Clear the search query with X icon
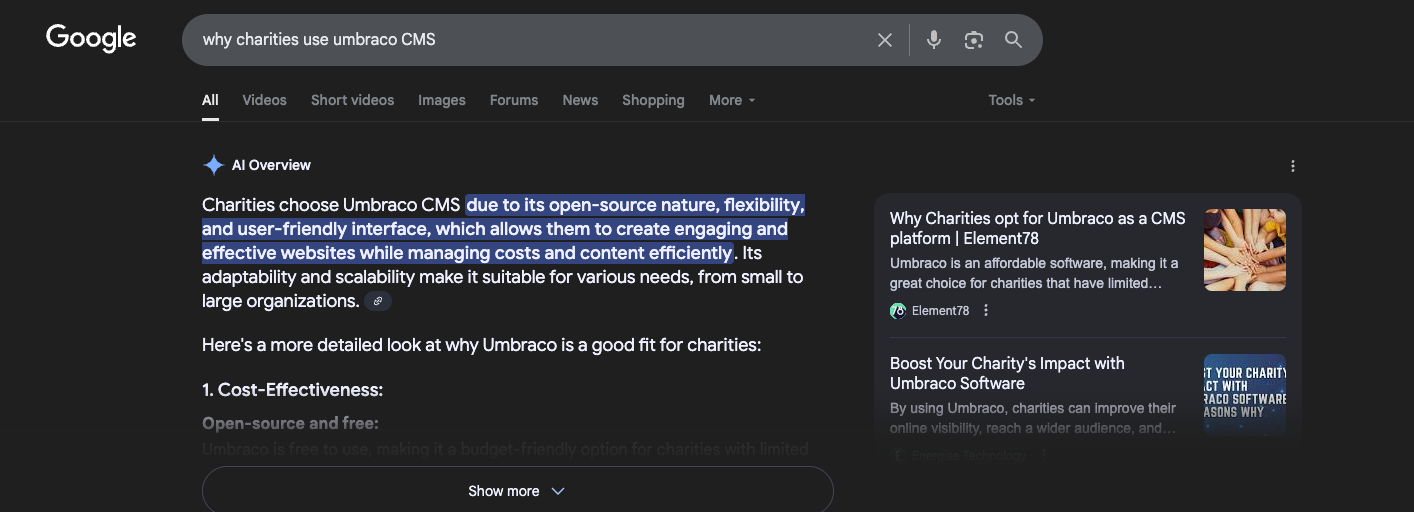Image resolution: width=1414 pixels, height=512 pixels. 884,40
